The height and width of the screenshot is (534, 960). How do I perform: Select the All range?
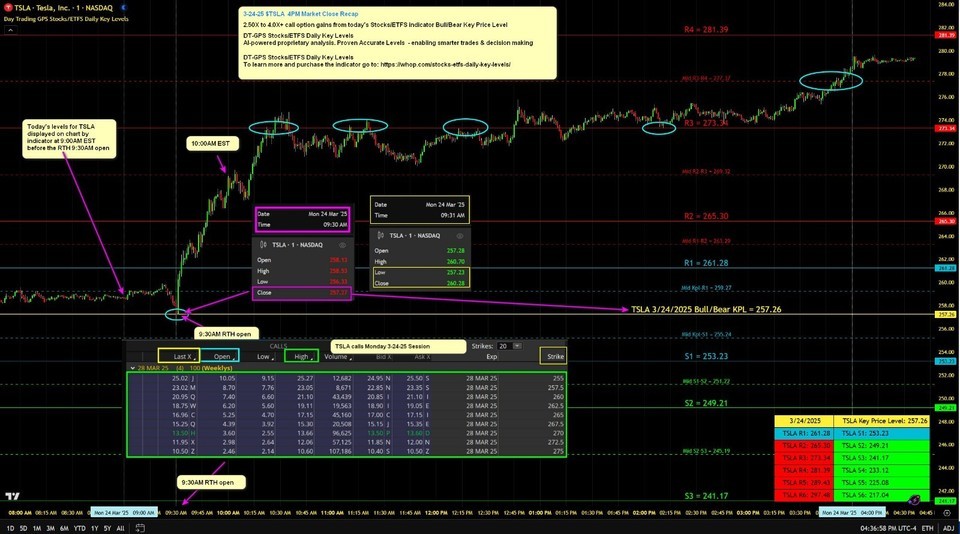point(120,528)
